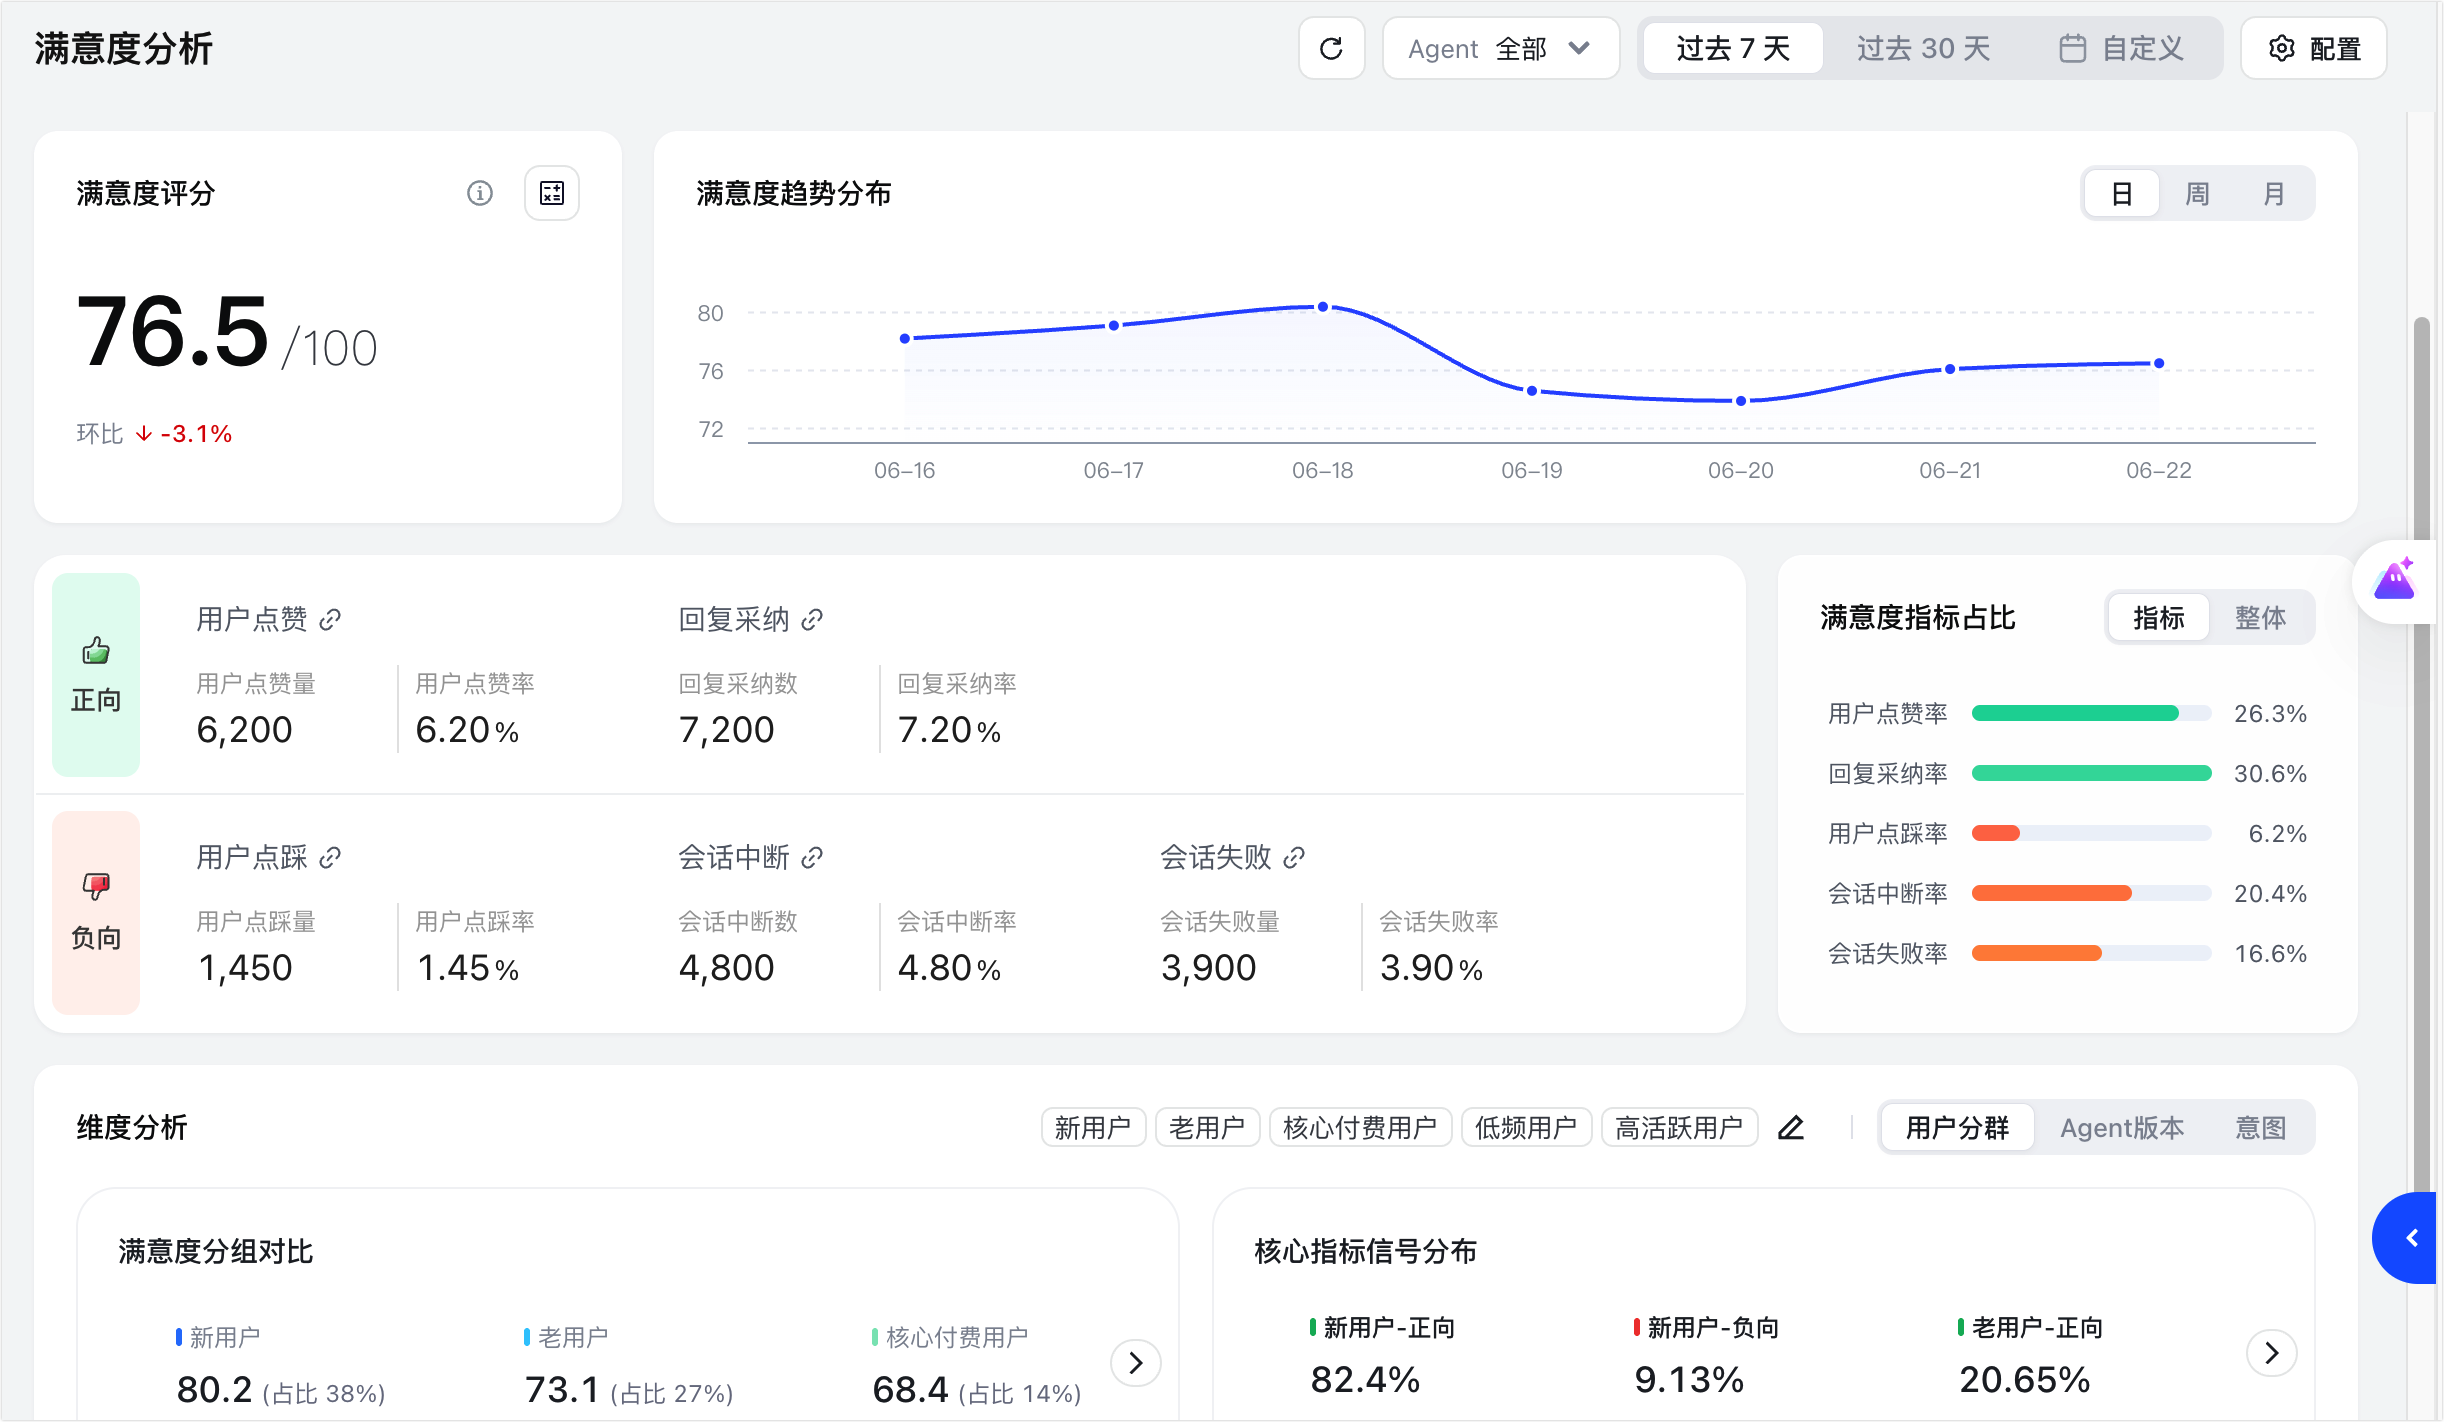Viewport: 2444px width, 1422px height.
Task: Click the 新用户 score 80.2
Action: click(x=214, y=1390)
